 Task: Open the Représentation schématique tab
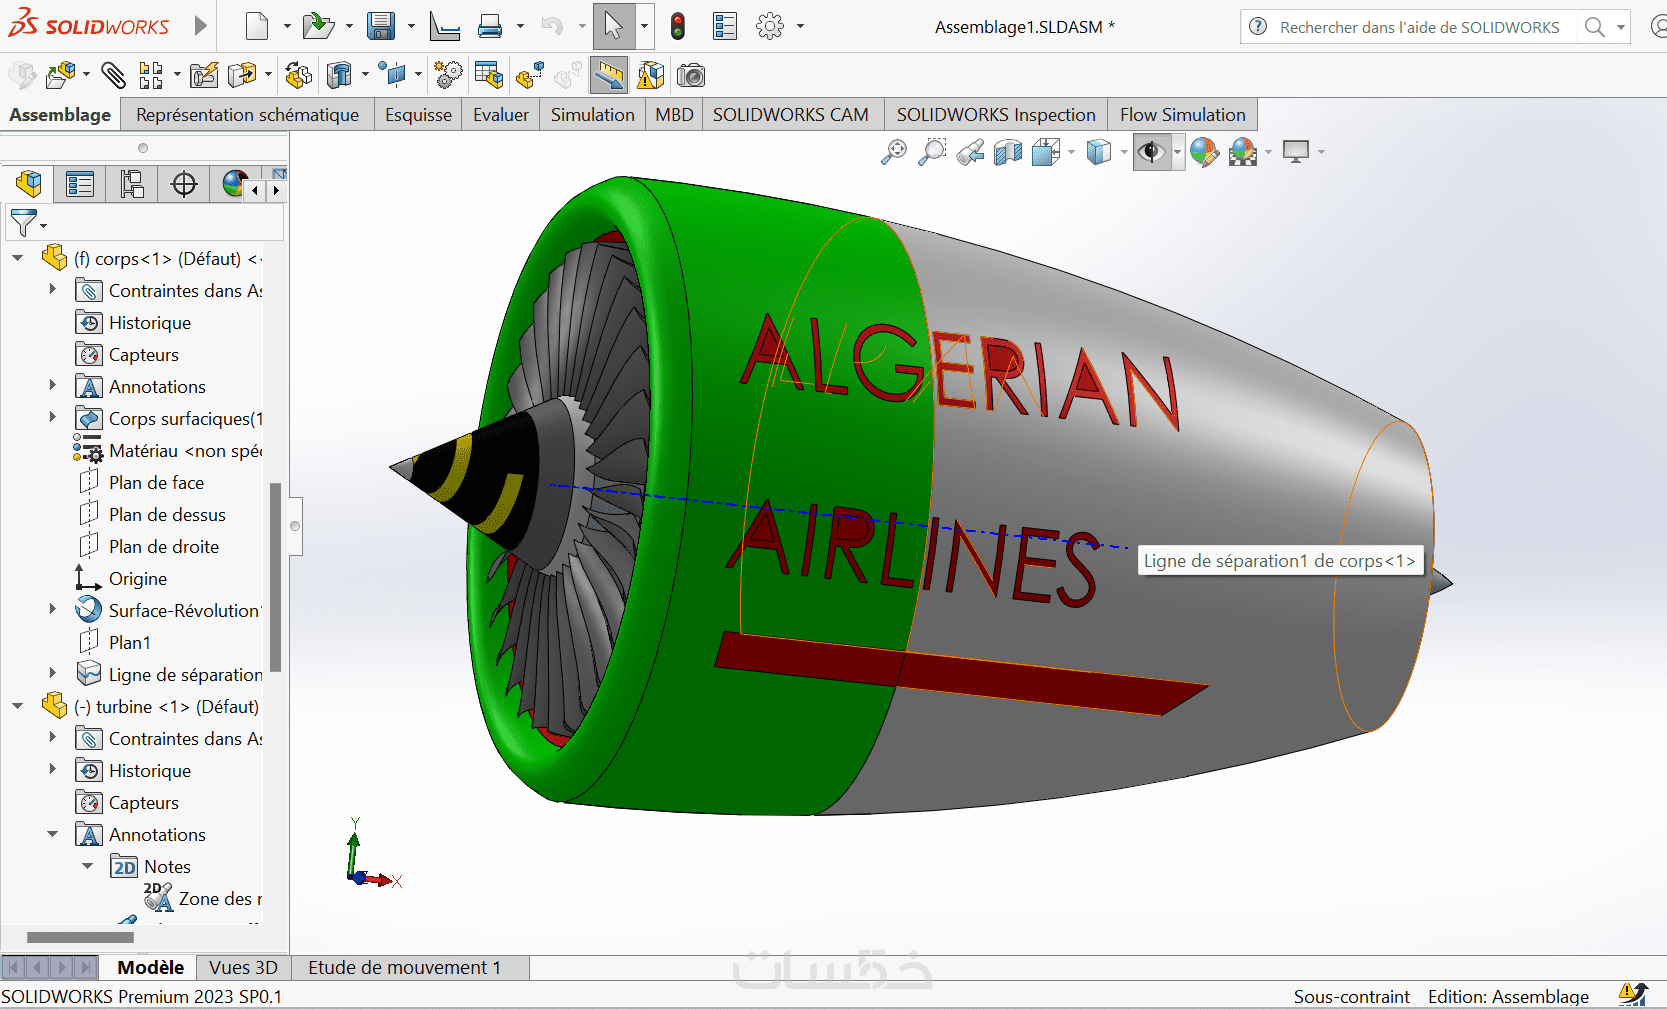click(x=248, y=115)
